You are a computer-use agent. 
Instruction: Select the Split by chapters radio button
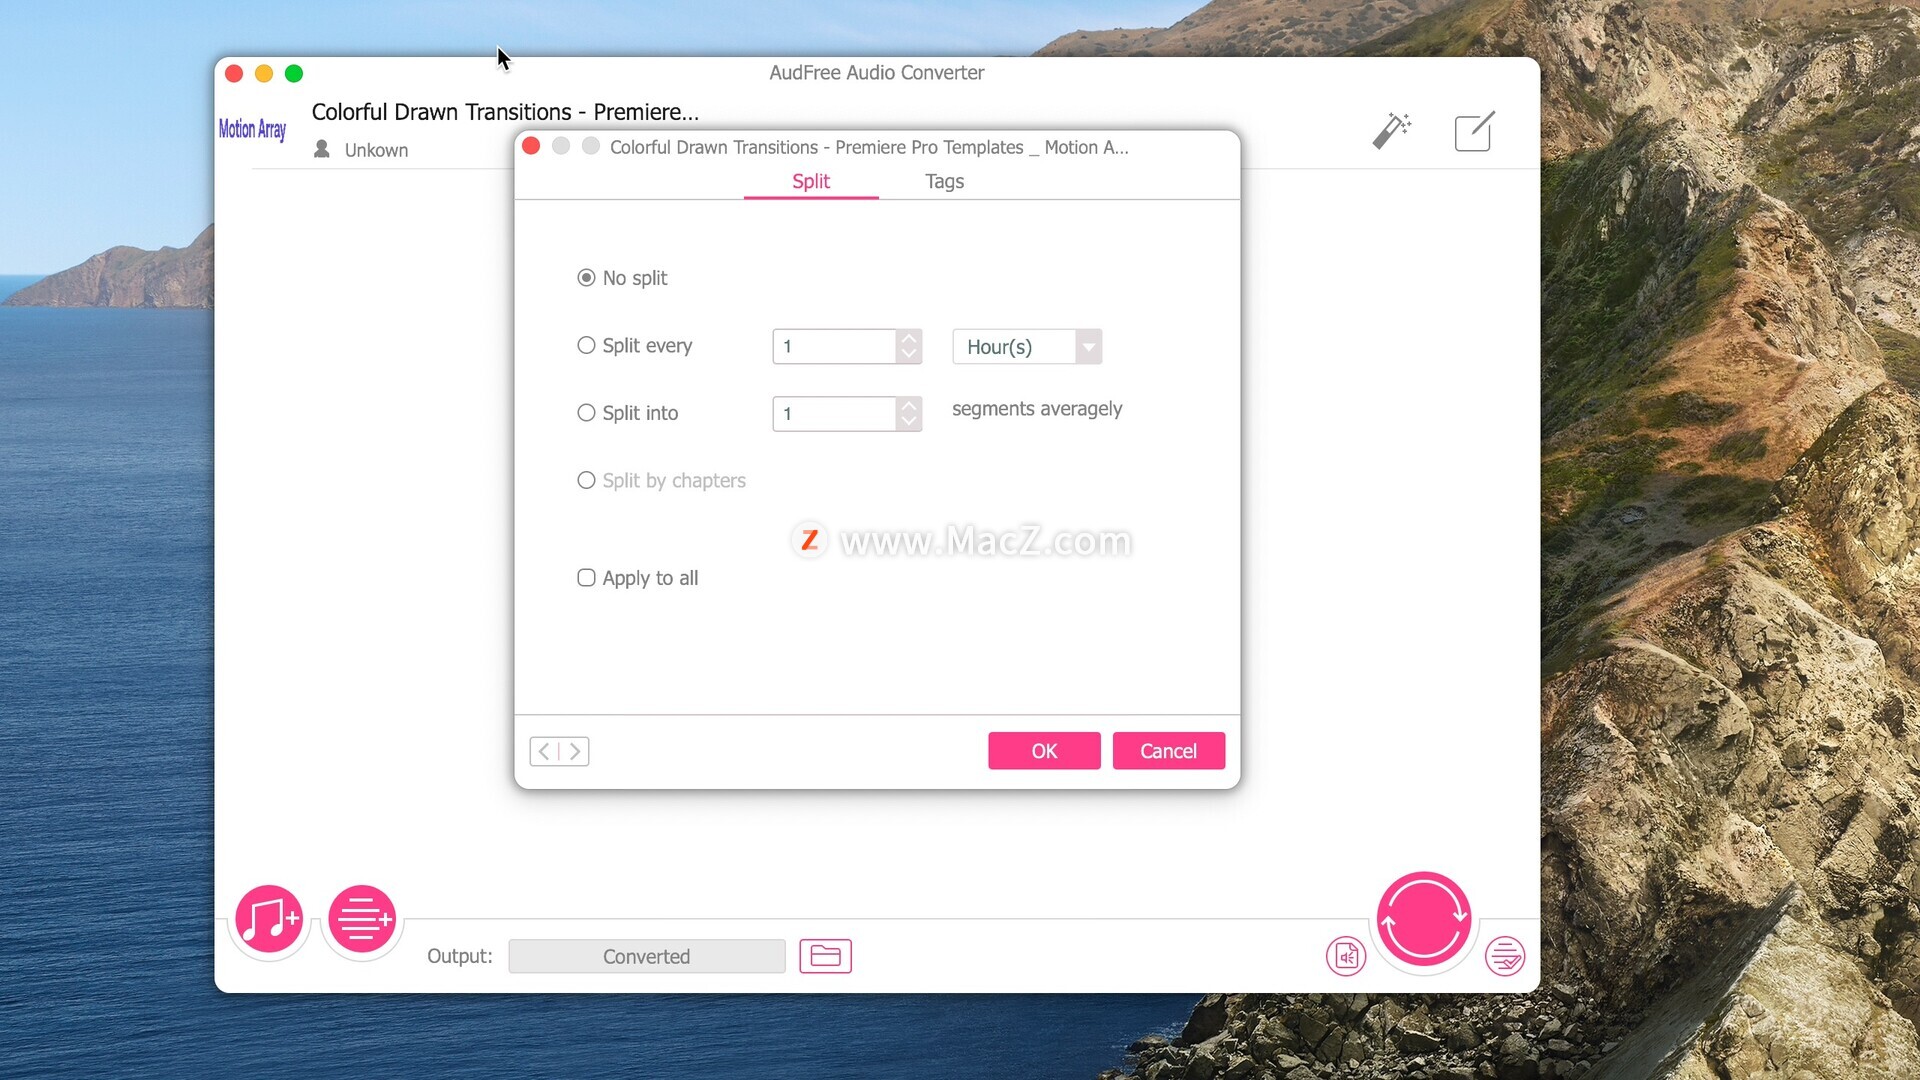coord(586,480)
